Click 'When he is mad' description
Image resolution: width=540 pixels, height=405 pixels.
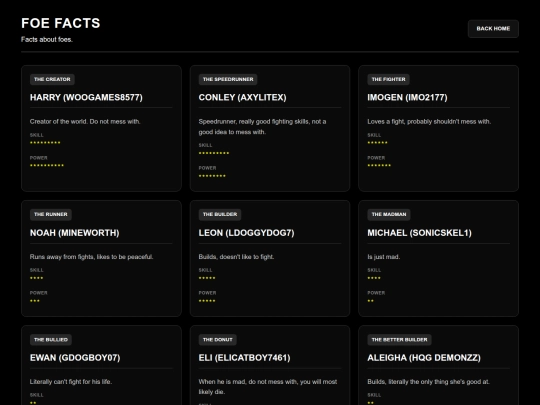point(268,387)
